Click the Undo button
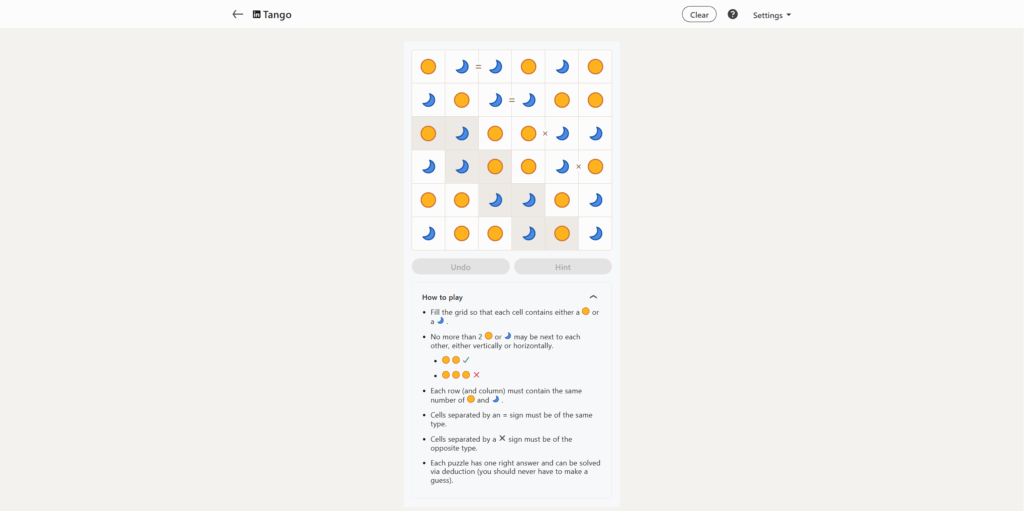The image size is (1024, 511). pyautogui.click(x=460, y=267)
